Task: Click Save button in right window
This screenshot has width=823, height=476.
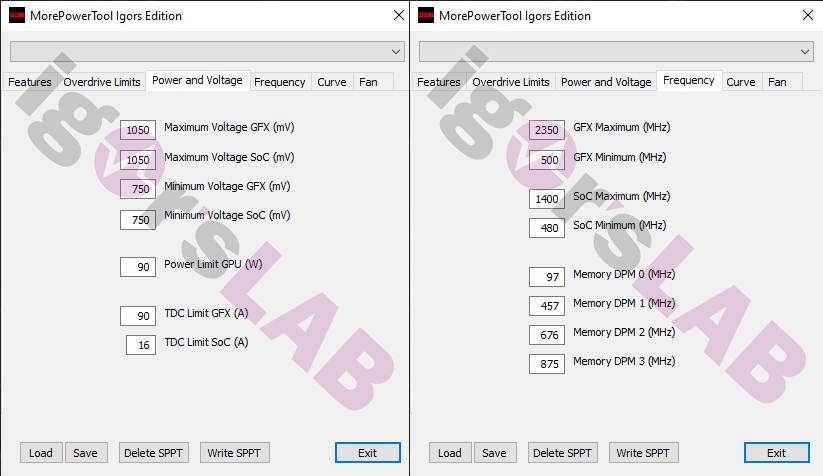Action: click(x=495, y=453)
